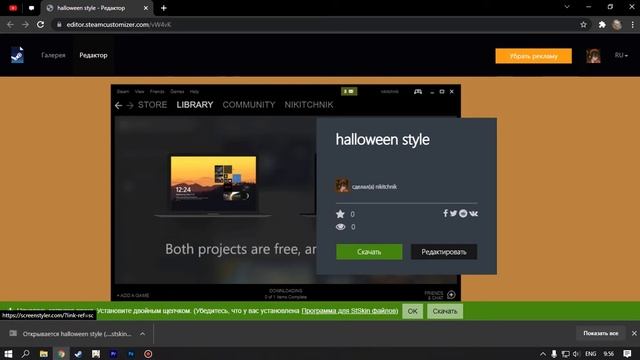Click the microphone tray icon
640x360 pixels.
coord(554,354)
